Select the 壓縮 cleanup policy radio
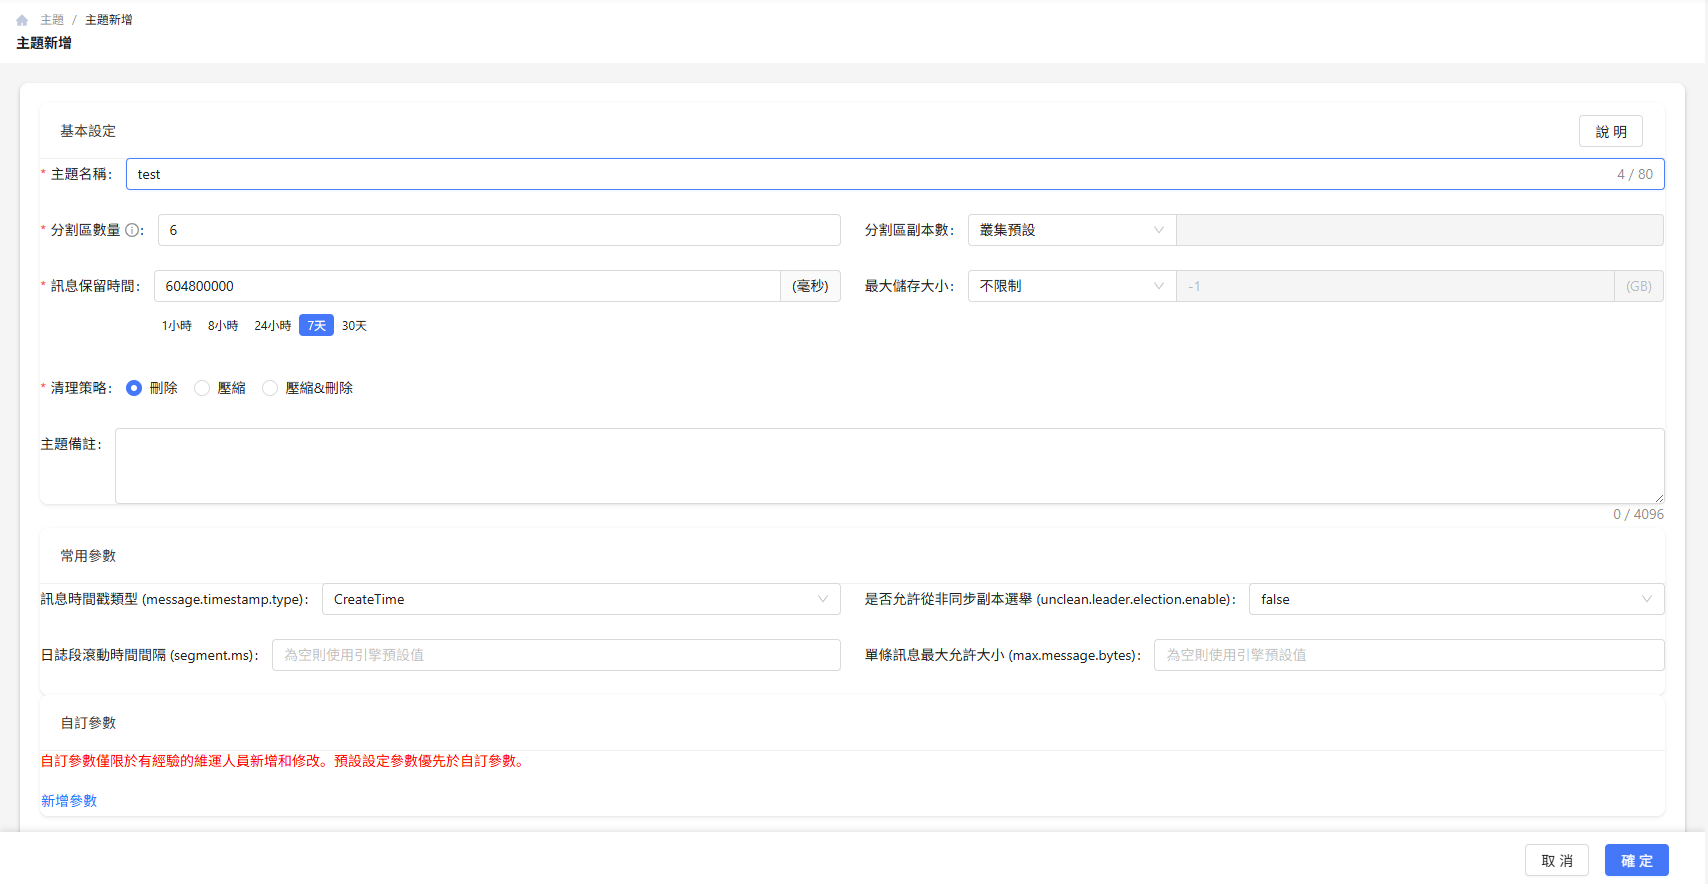The width and height of the screenshot is (1708, 884). (202, 388)
